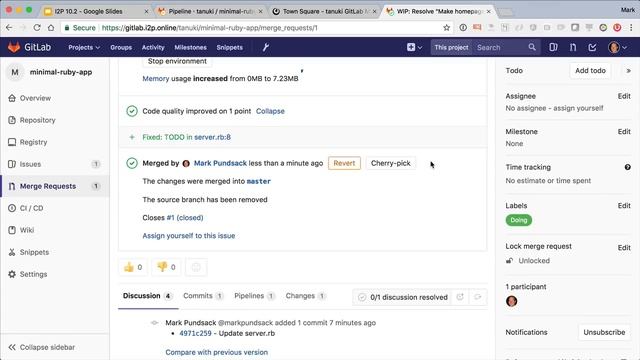Click the Cherry-pick button

[x=391, y=163]
